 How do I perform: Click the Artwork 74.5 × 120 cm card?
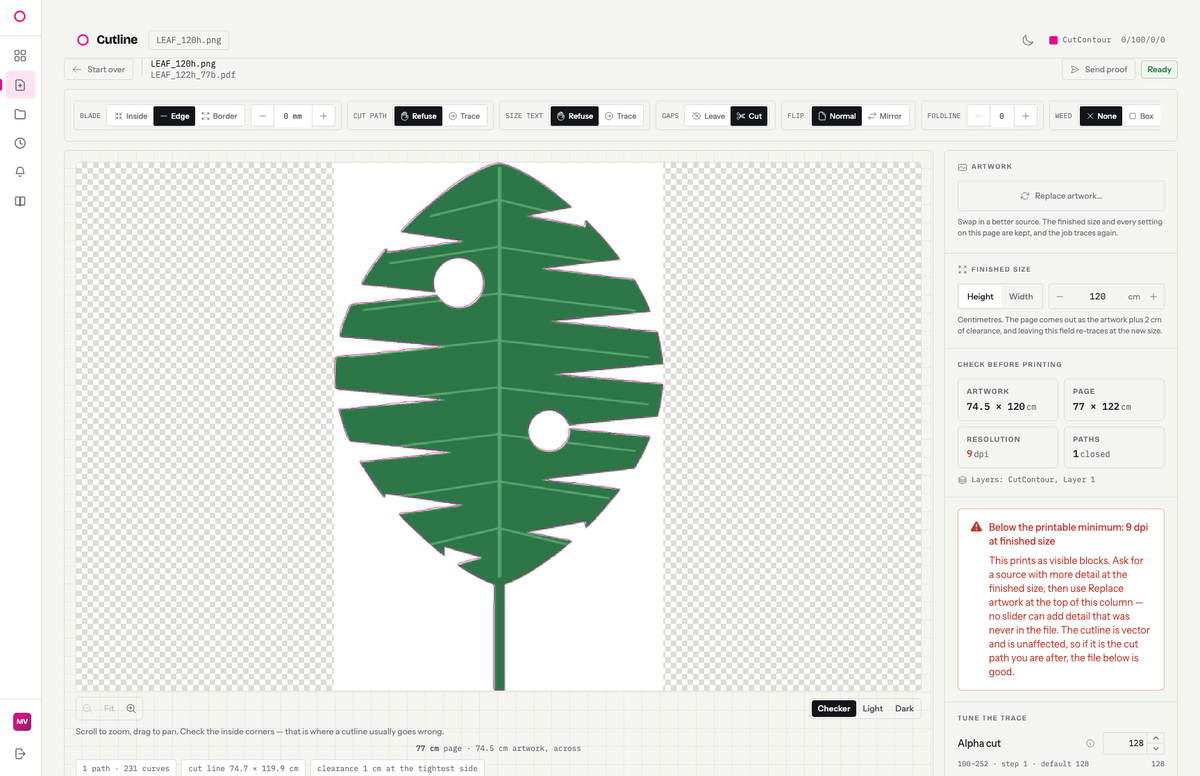[1007, 399]
